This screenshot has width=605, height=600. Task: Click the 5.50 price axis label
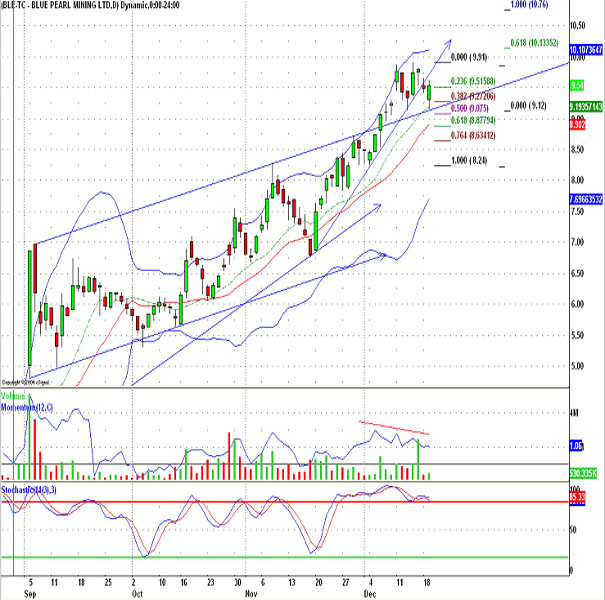pyautogui.click(x=578, y=335)
